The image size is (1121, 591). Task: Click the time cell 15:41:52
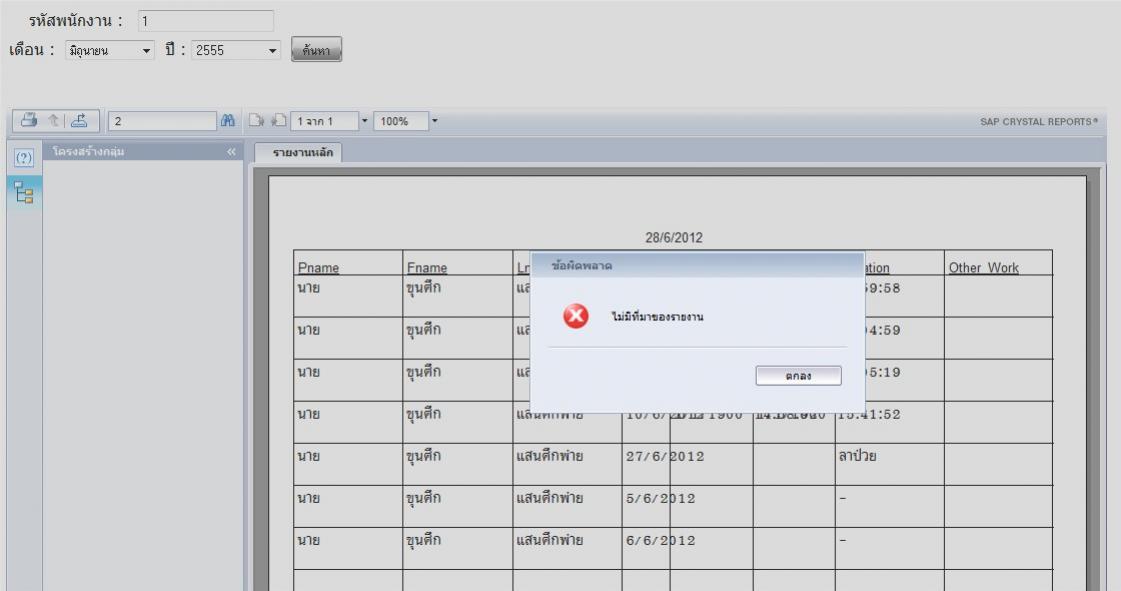pyautogui.click(x=869, y=414)
